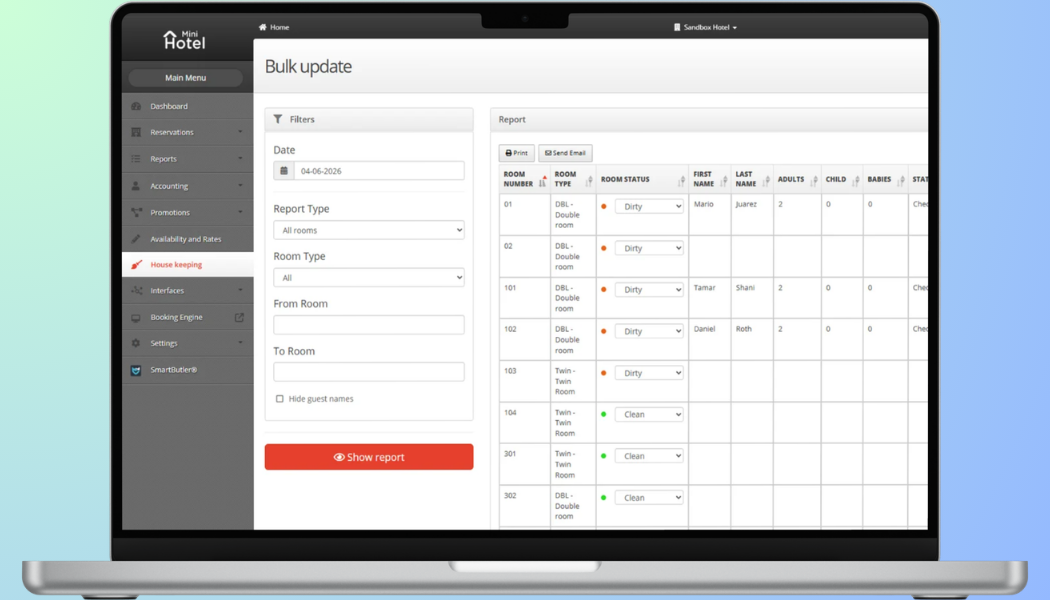Open the Reports menu item
The width and height of the screenshot is (1050, 600).
[x=188, y=159]
